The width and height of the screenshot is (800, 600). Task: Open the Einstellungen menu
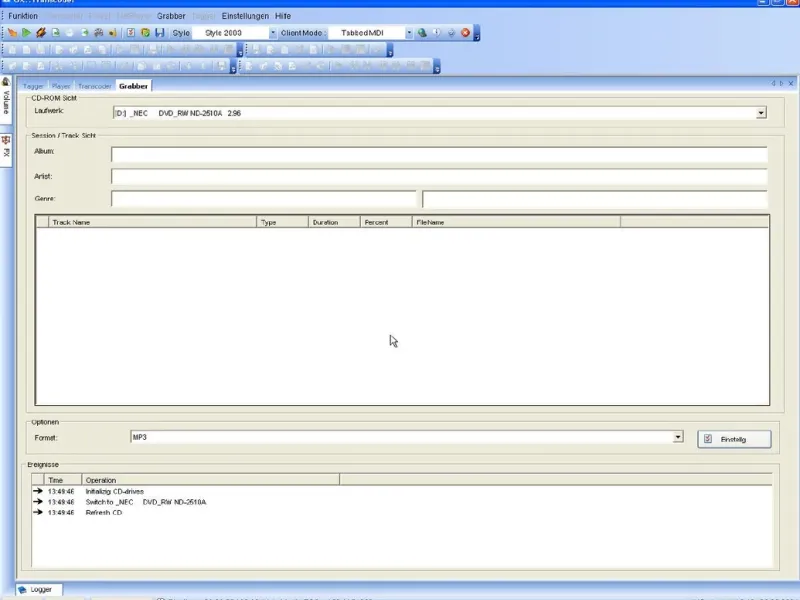245,16
